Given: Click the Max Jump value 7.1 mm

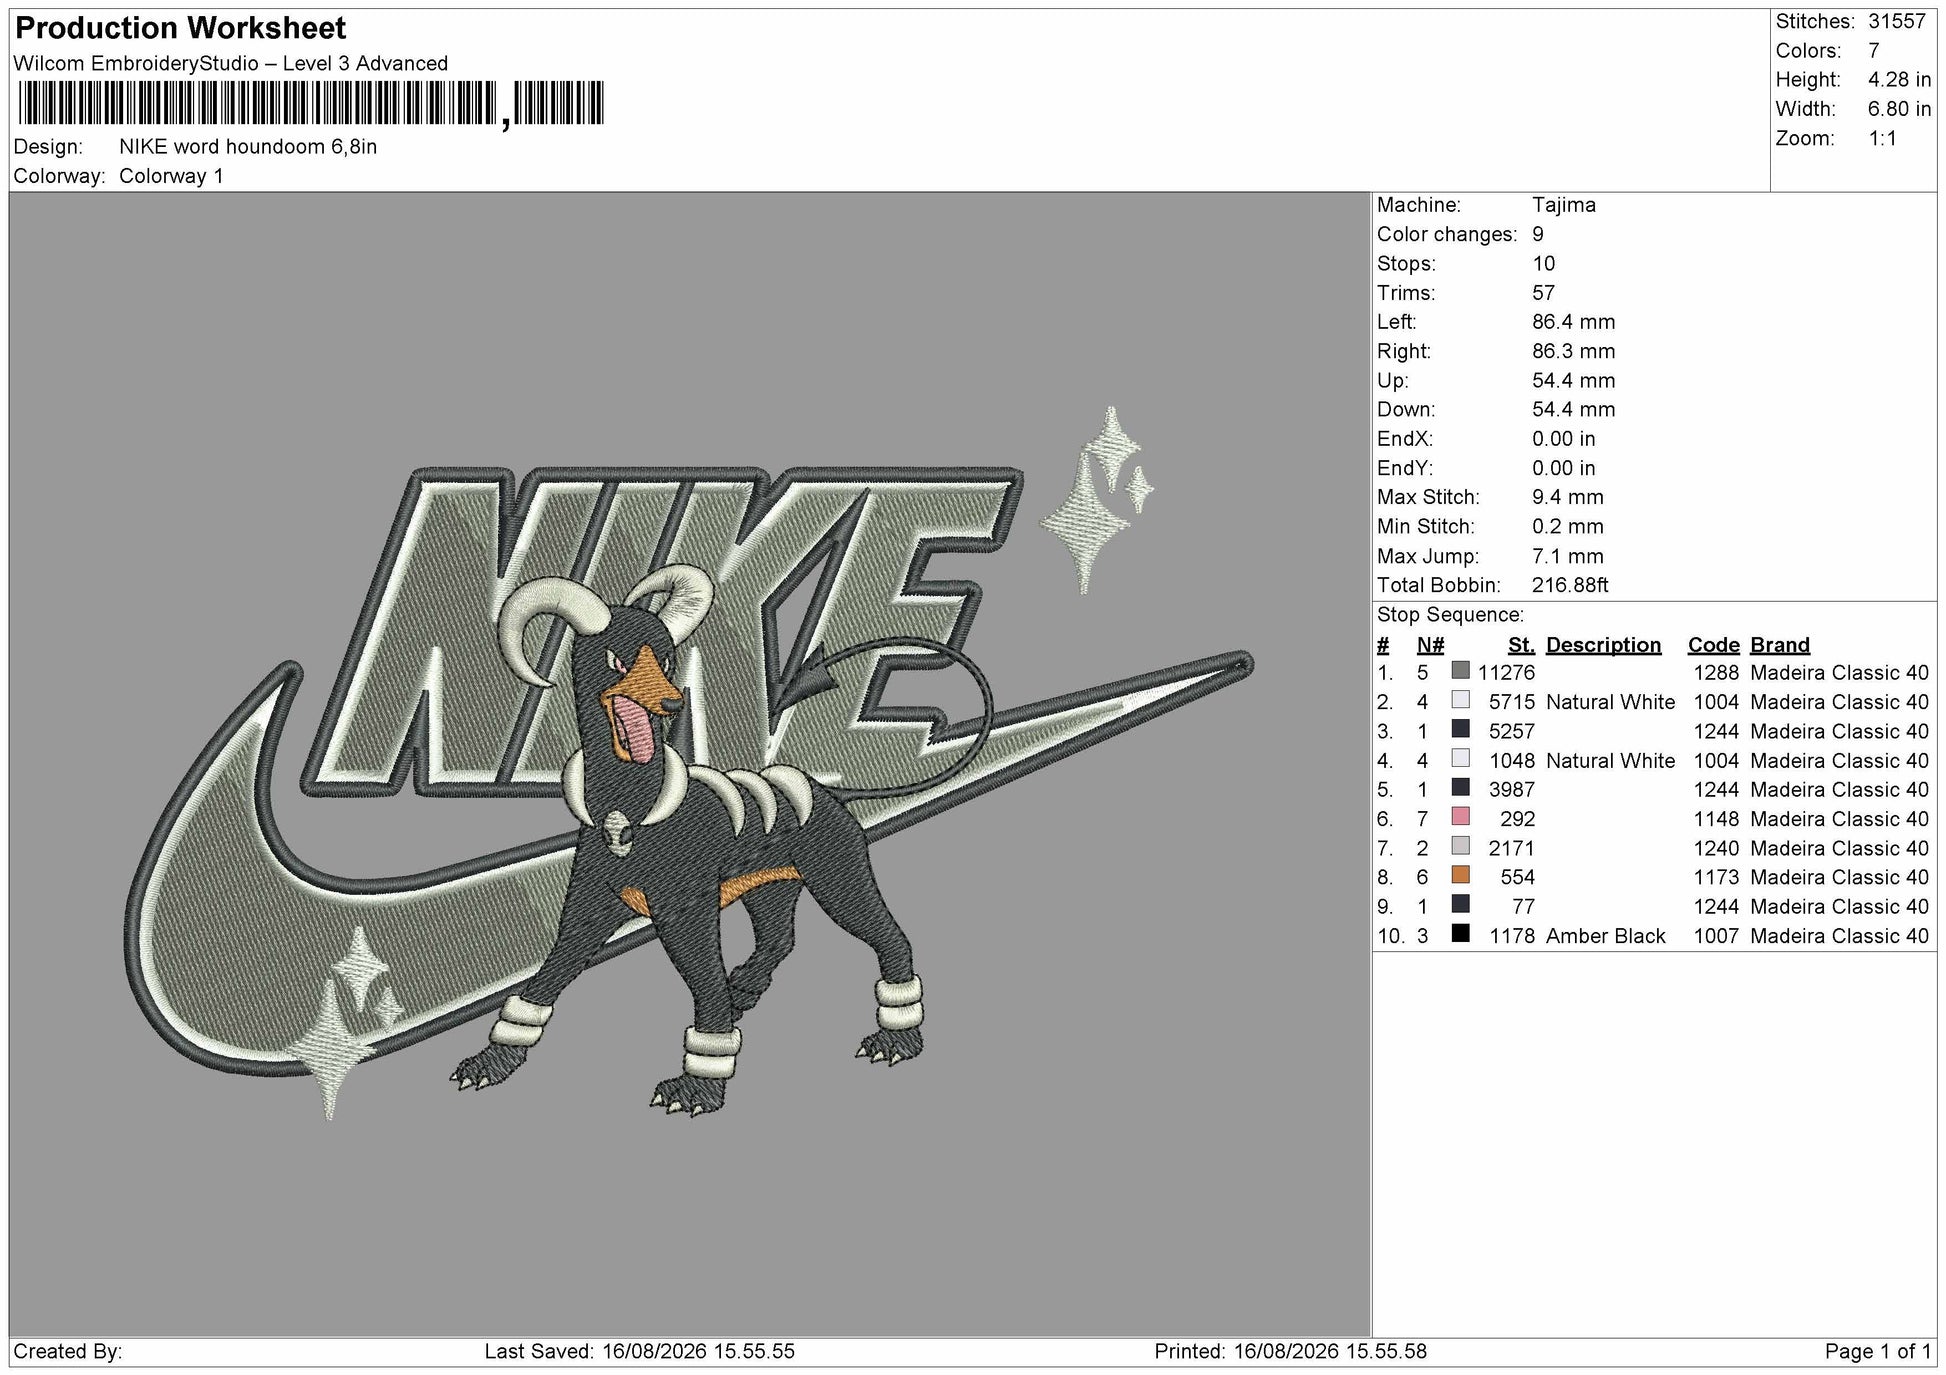Looking at the screenshot, I should [x=1568, y=557].
